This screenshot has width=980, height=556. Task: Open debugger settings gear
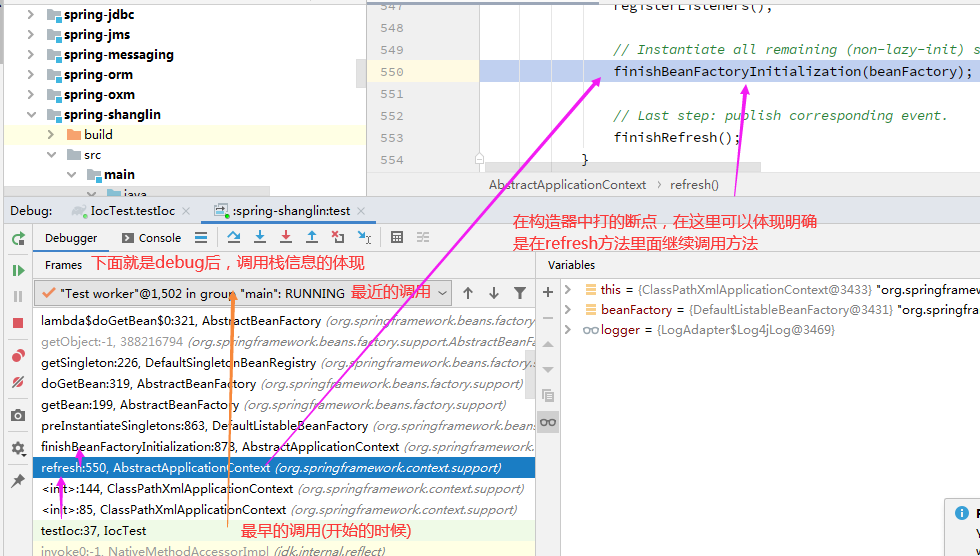(x=18, y=448)
